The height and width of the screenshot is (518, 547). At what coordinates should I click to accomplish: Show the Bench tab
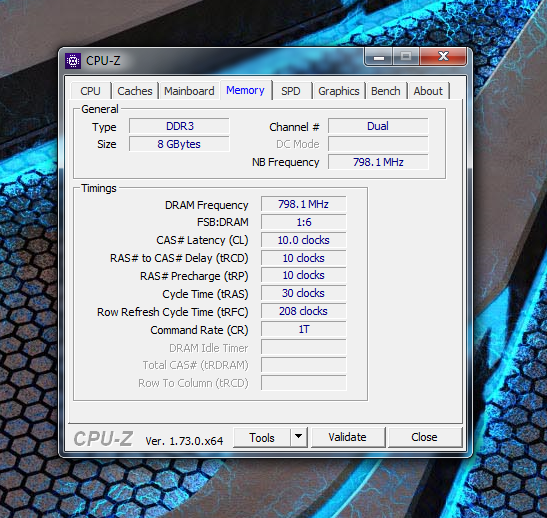pos(385,91)
